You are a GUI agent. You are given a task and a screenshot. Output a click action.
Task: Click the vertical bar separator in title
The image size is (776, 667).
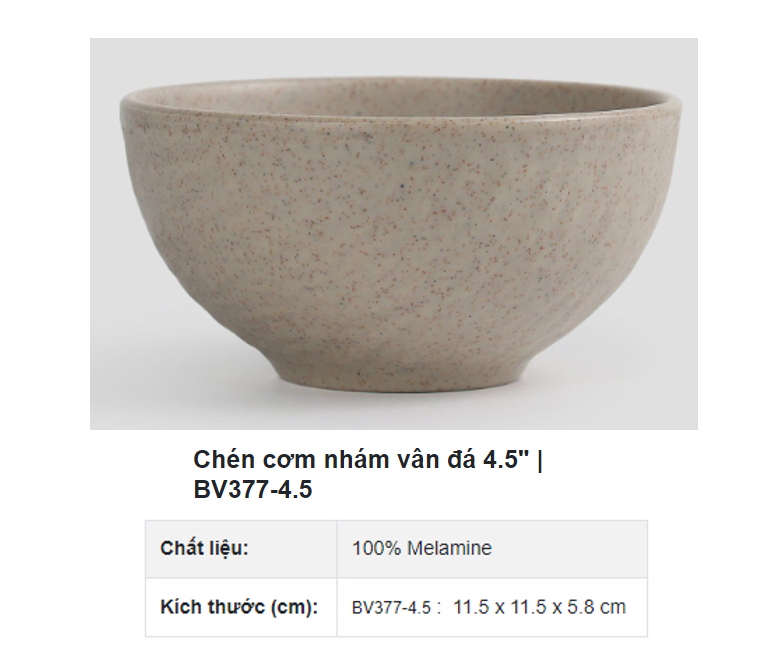point(539,461)
